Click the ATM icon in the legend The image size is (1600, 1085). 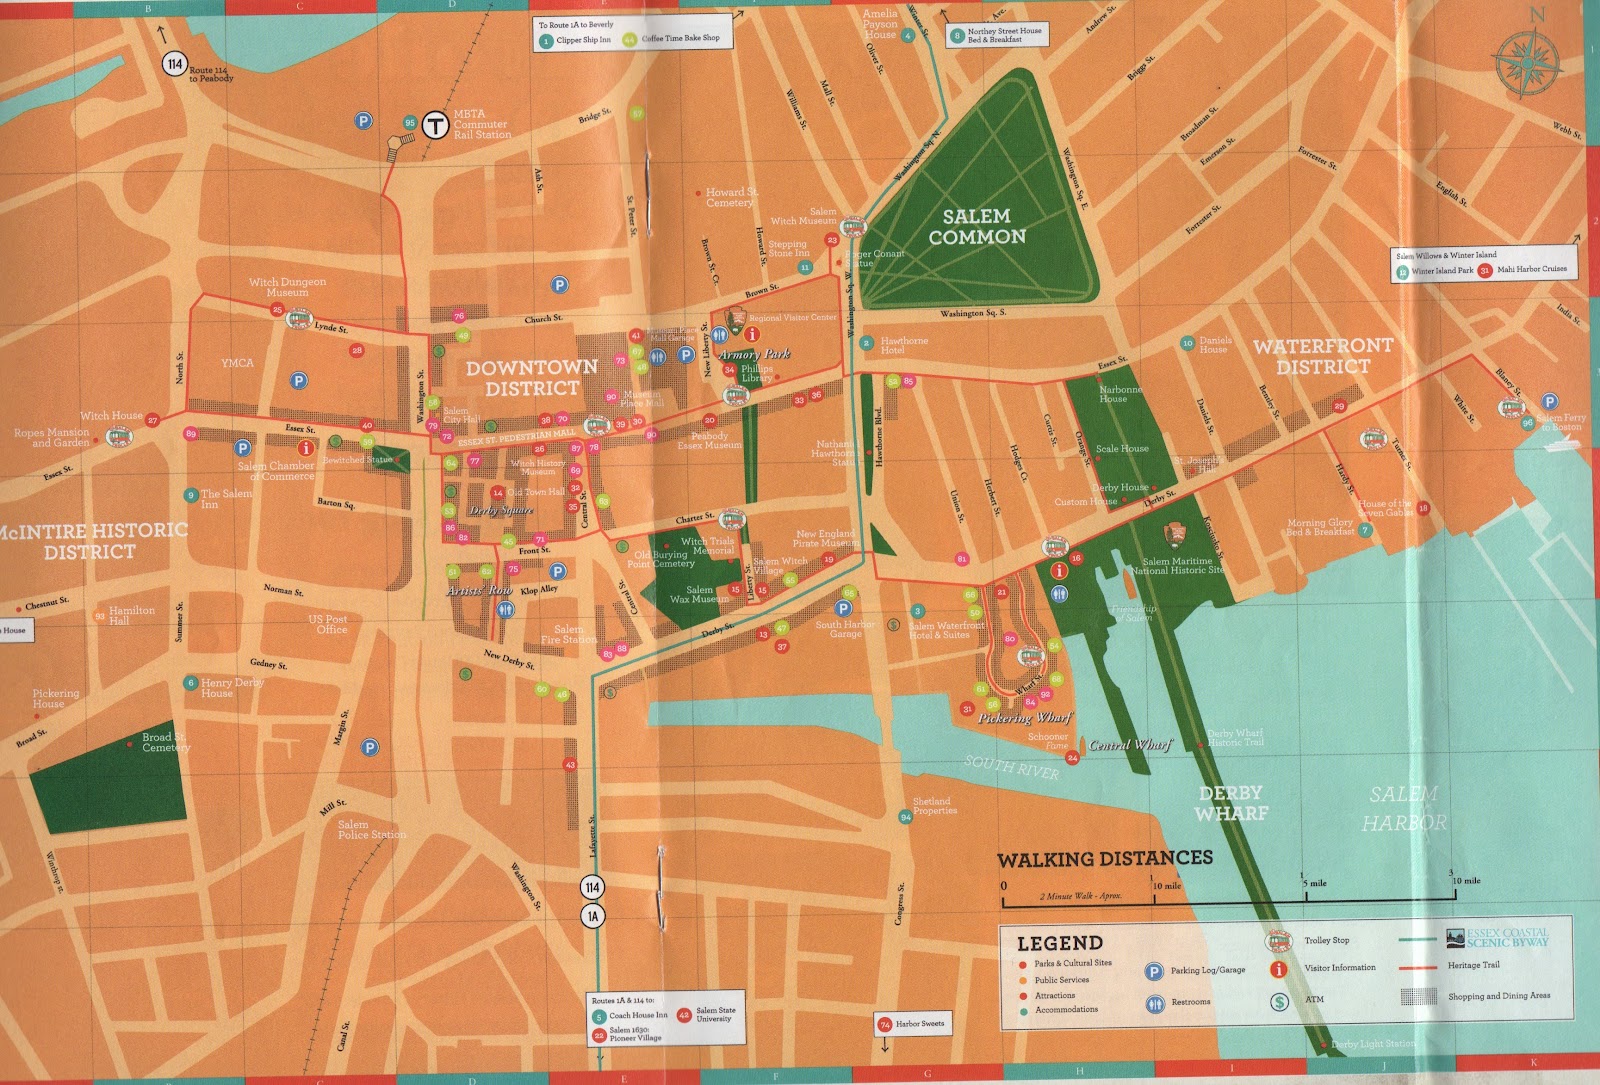[1279, 1000]
